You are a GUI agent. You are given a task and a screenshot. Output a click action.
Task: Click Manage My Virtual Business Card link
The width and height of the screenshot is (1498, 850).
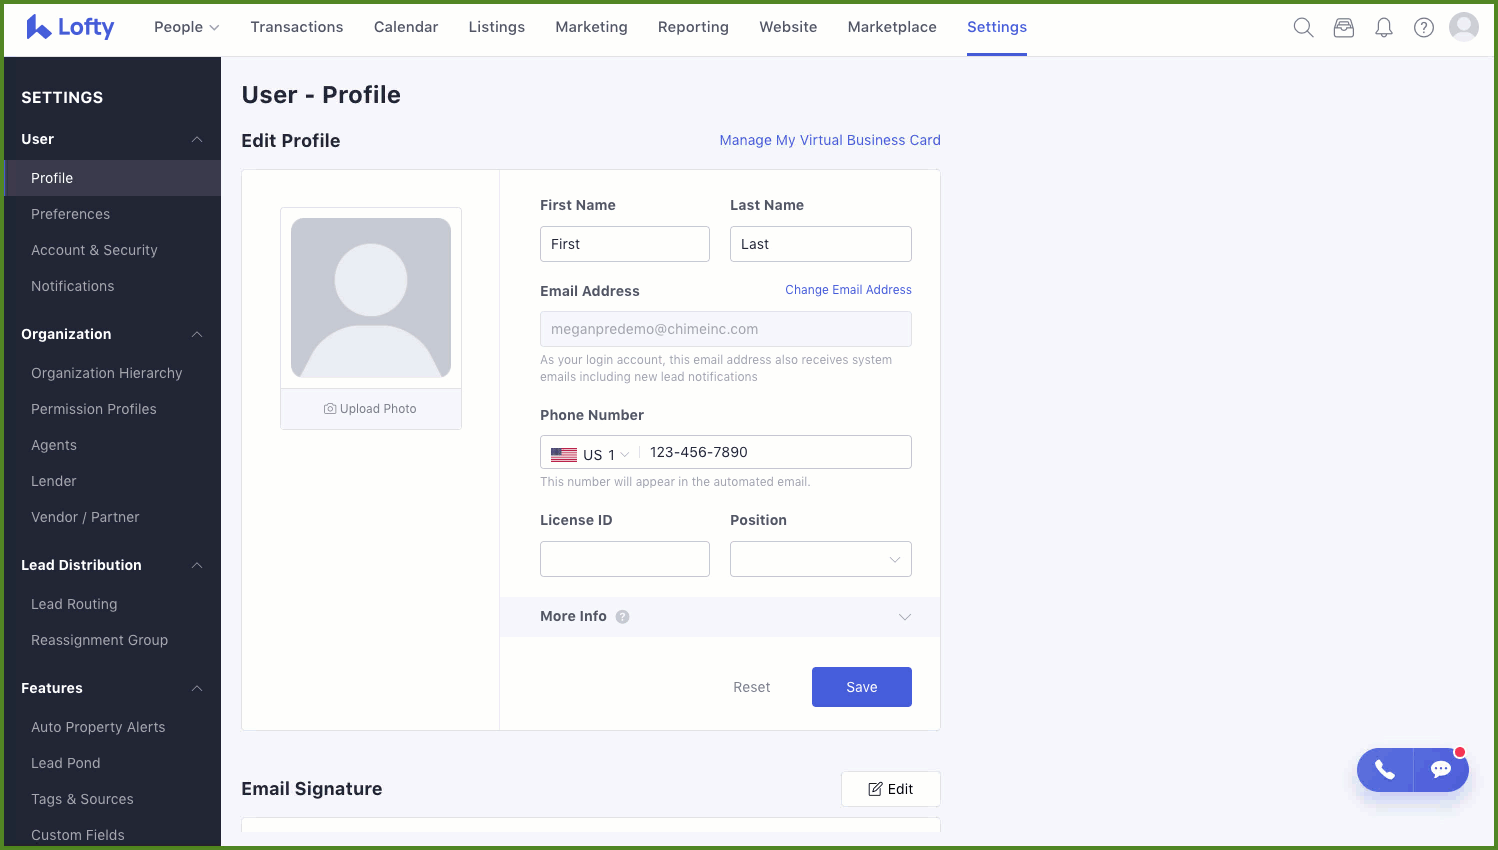(x=829, y=140)
